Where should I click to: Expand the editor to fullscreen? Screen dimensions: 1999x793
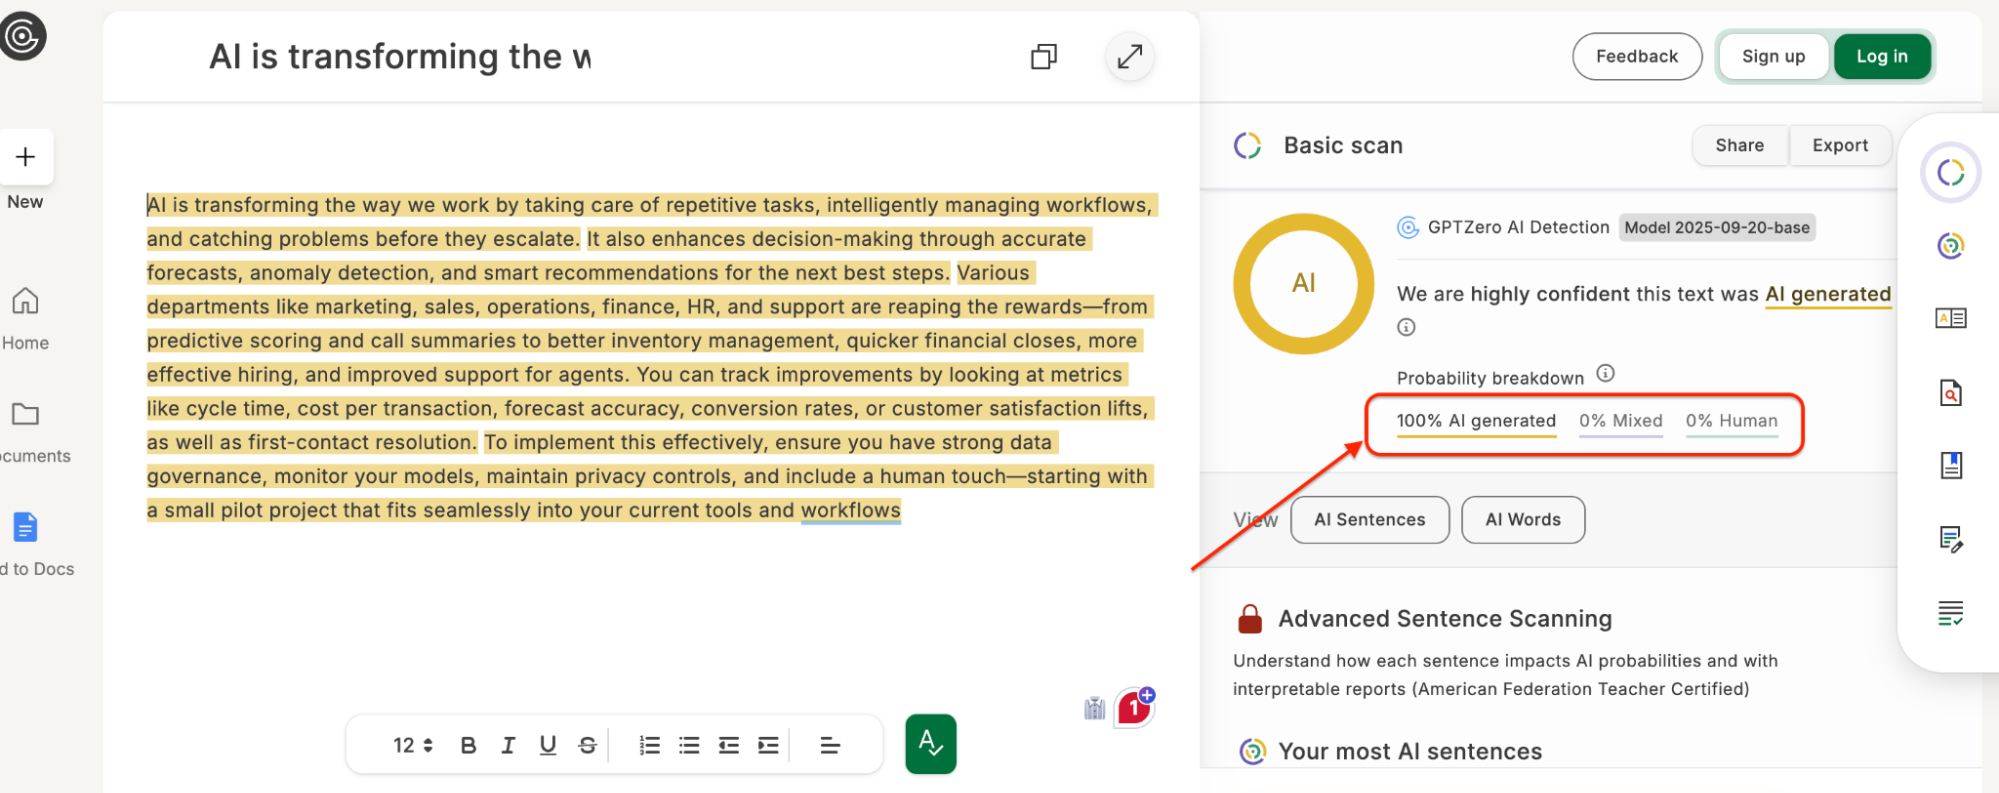coord(1129,57)
